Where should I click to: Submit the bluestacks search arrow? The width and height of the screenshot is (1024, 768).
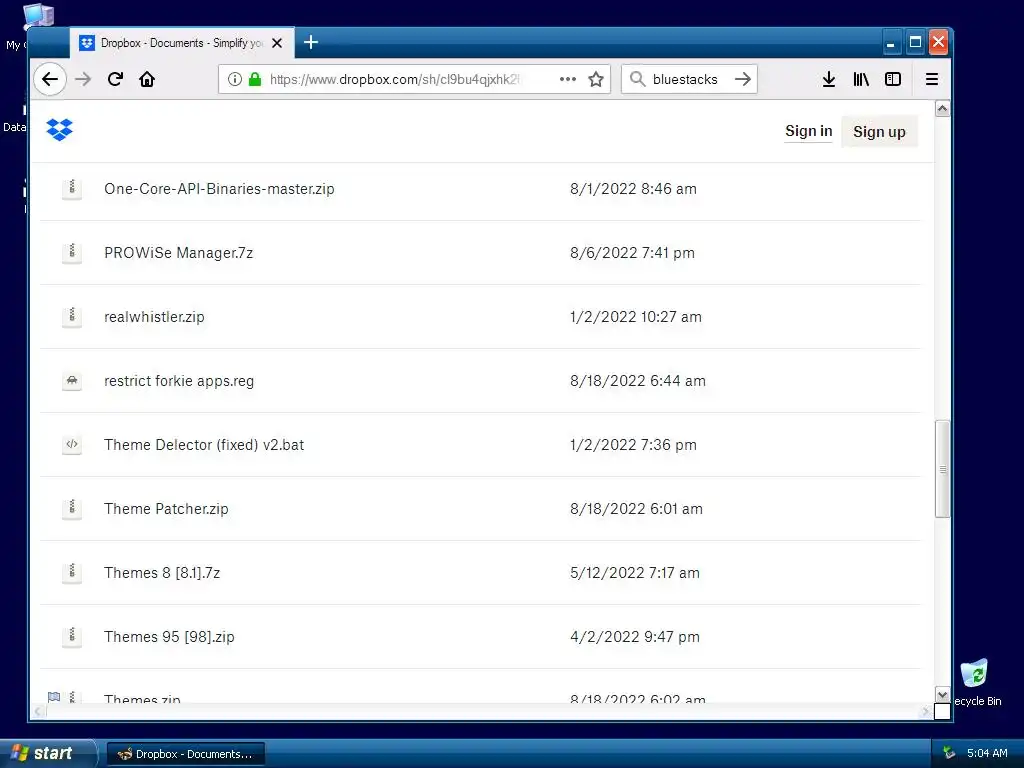click(743, 79)
